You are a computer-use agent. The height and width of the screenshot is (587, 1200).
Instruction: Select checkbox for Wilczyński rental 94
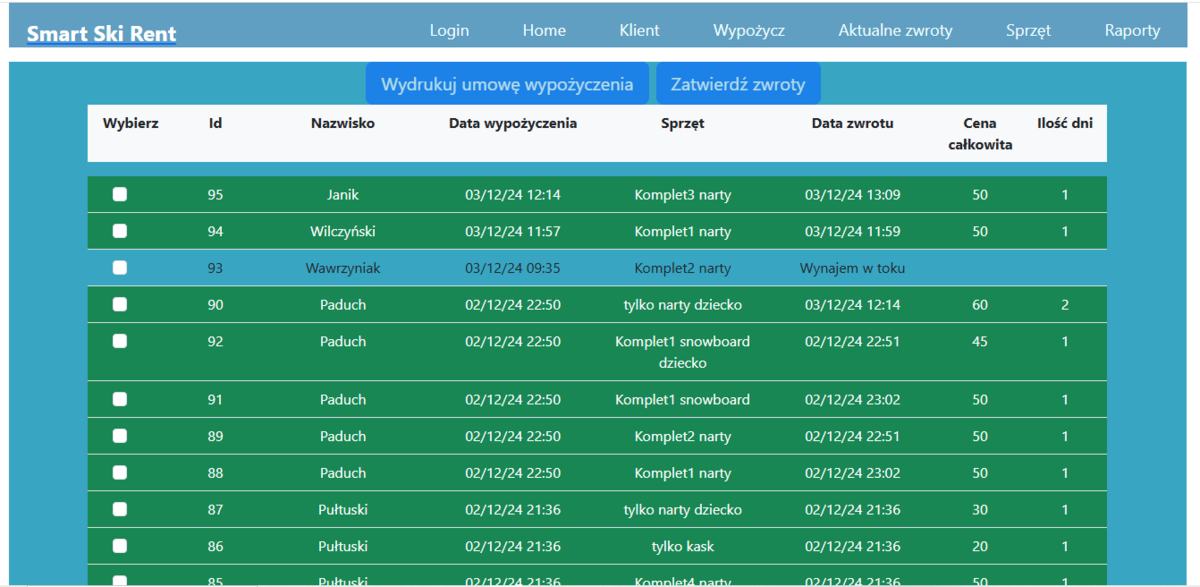(x=120, y=231)
